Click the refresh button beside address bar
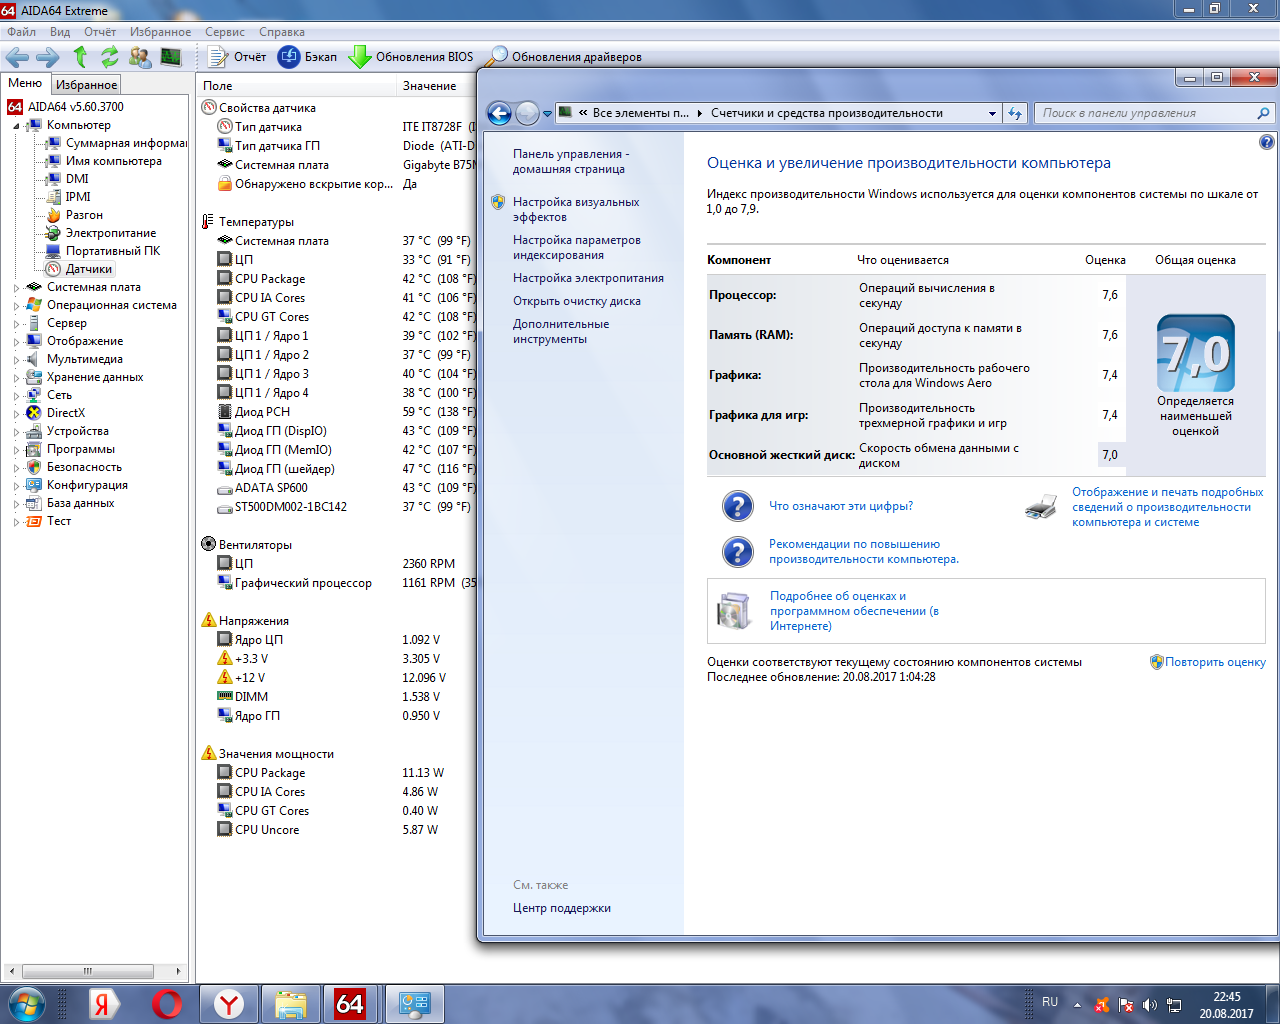The height and width of the screenshot is (1024, 1280). click(1015, 113)
